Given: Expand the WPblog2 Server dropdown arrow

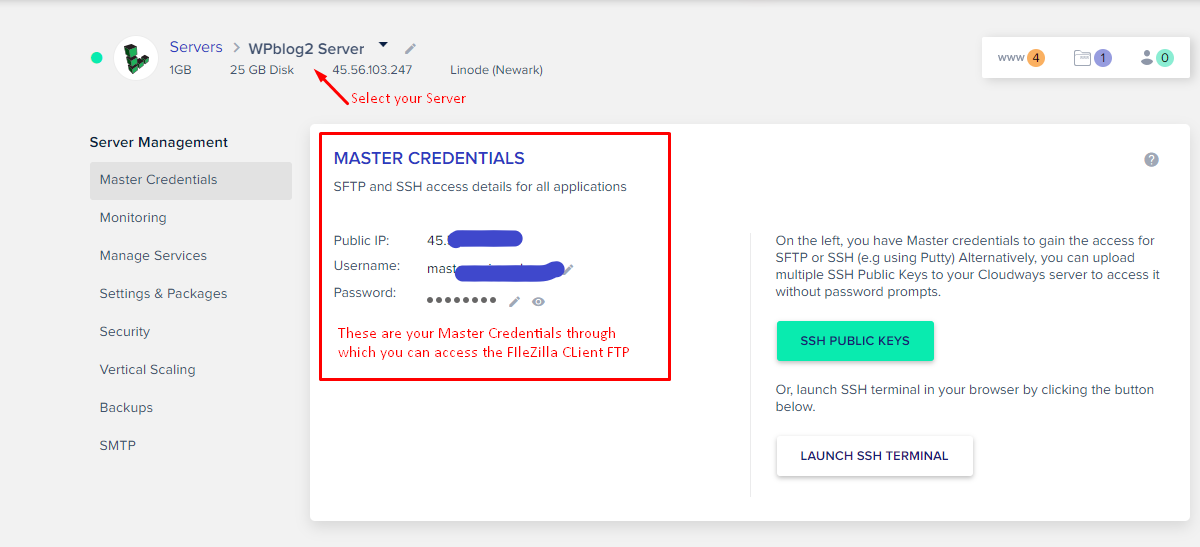Looking at the screenshot, I should (383, 46).
